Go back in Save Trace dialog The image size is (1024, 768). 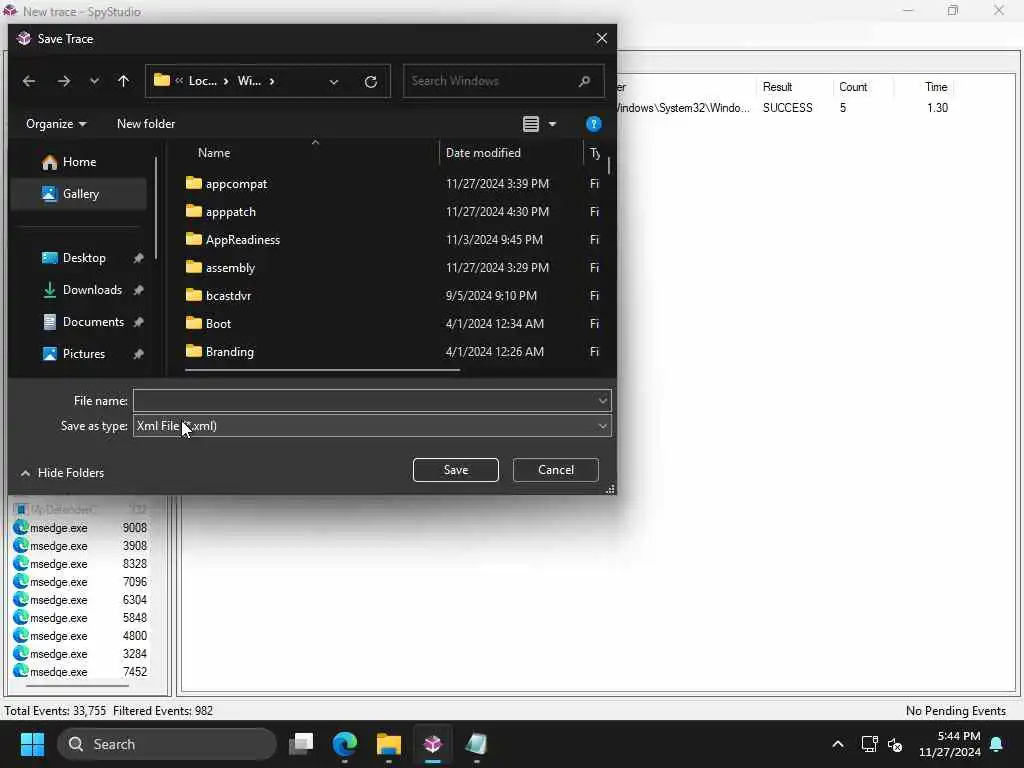[29, 81]
